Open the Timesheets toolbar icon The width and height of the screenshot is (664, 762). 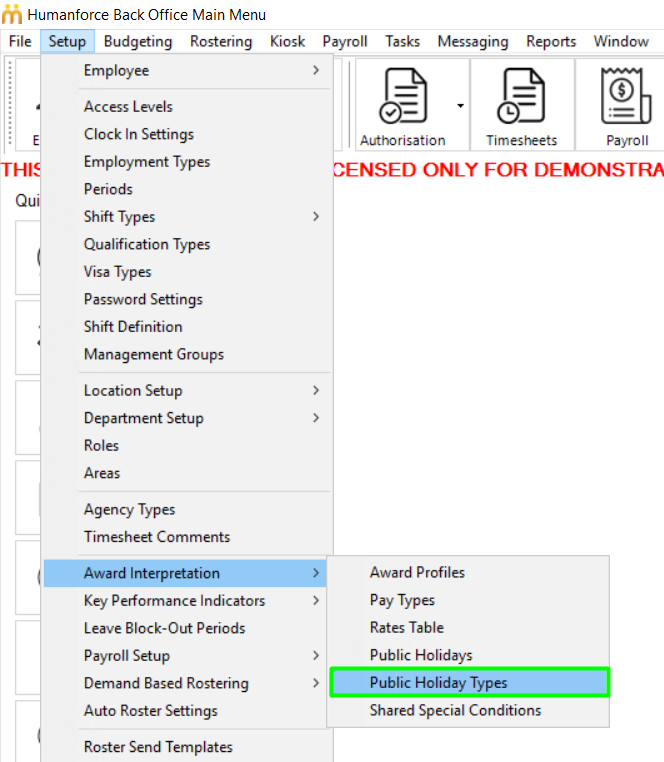pyautogui.click(x=521, y=96)
